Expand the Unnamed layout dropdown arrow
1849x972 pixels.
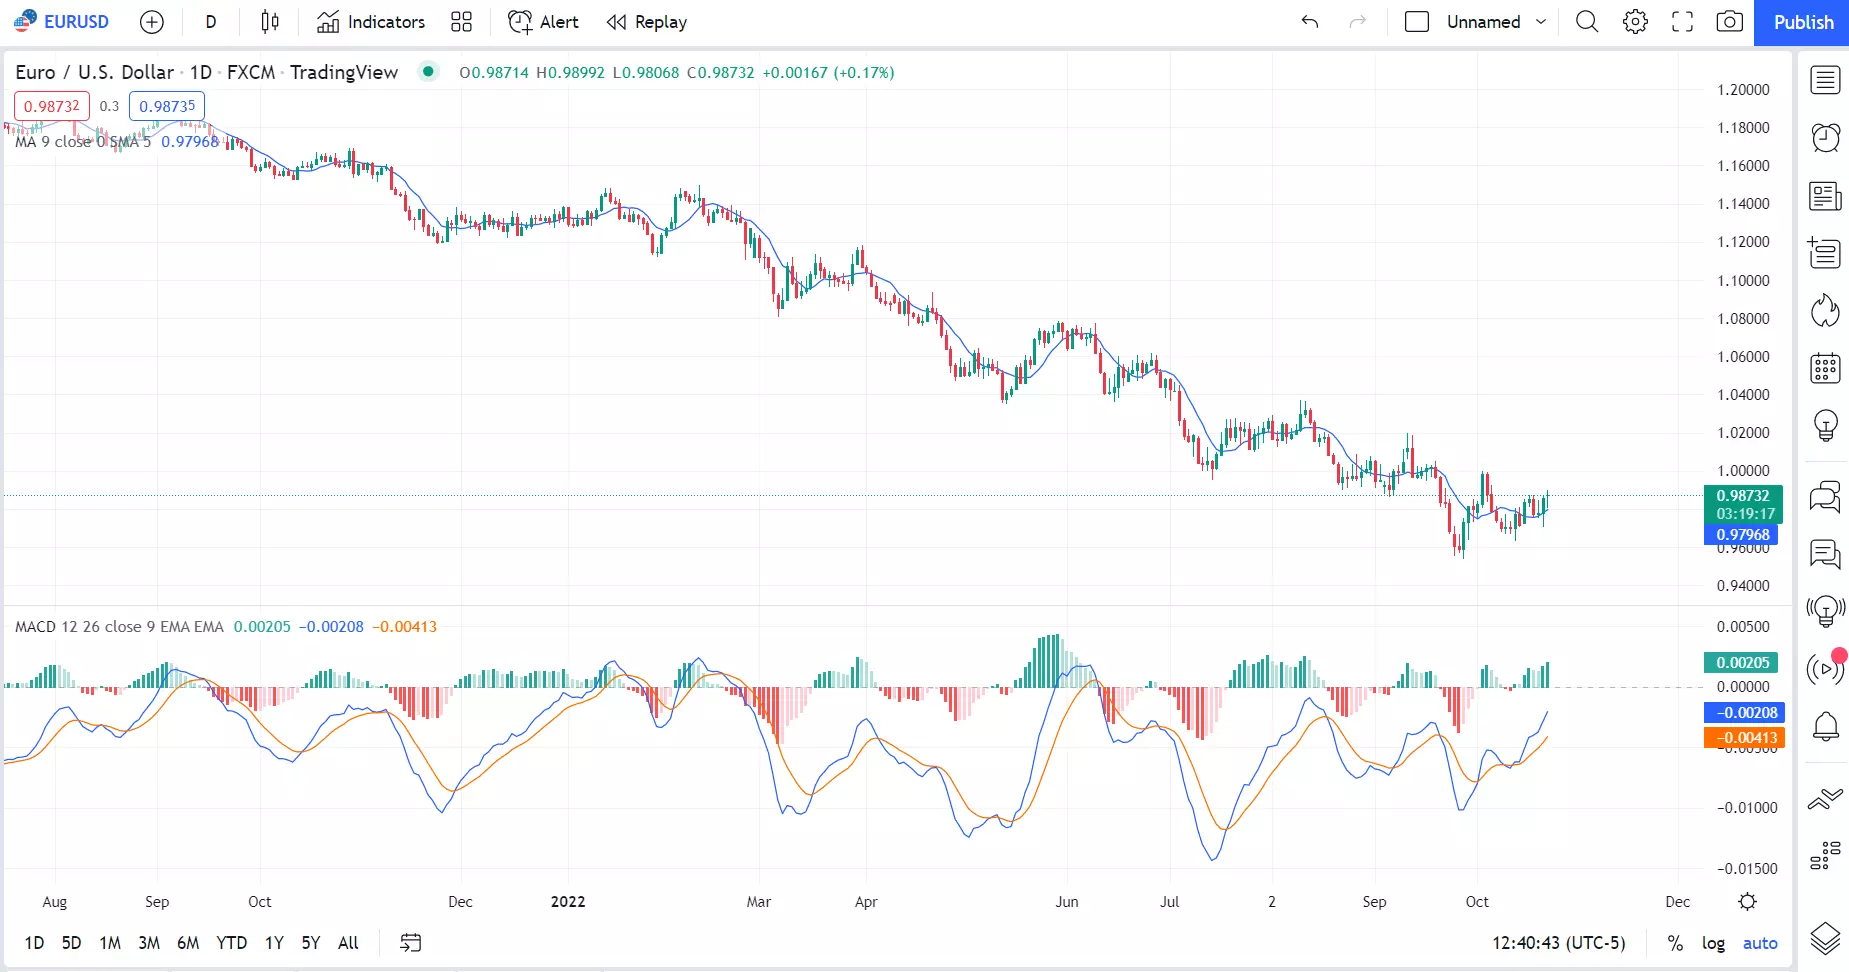(1541, 22)
